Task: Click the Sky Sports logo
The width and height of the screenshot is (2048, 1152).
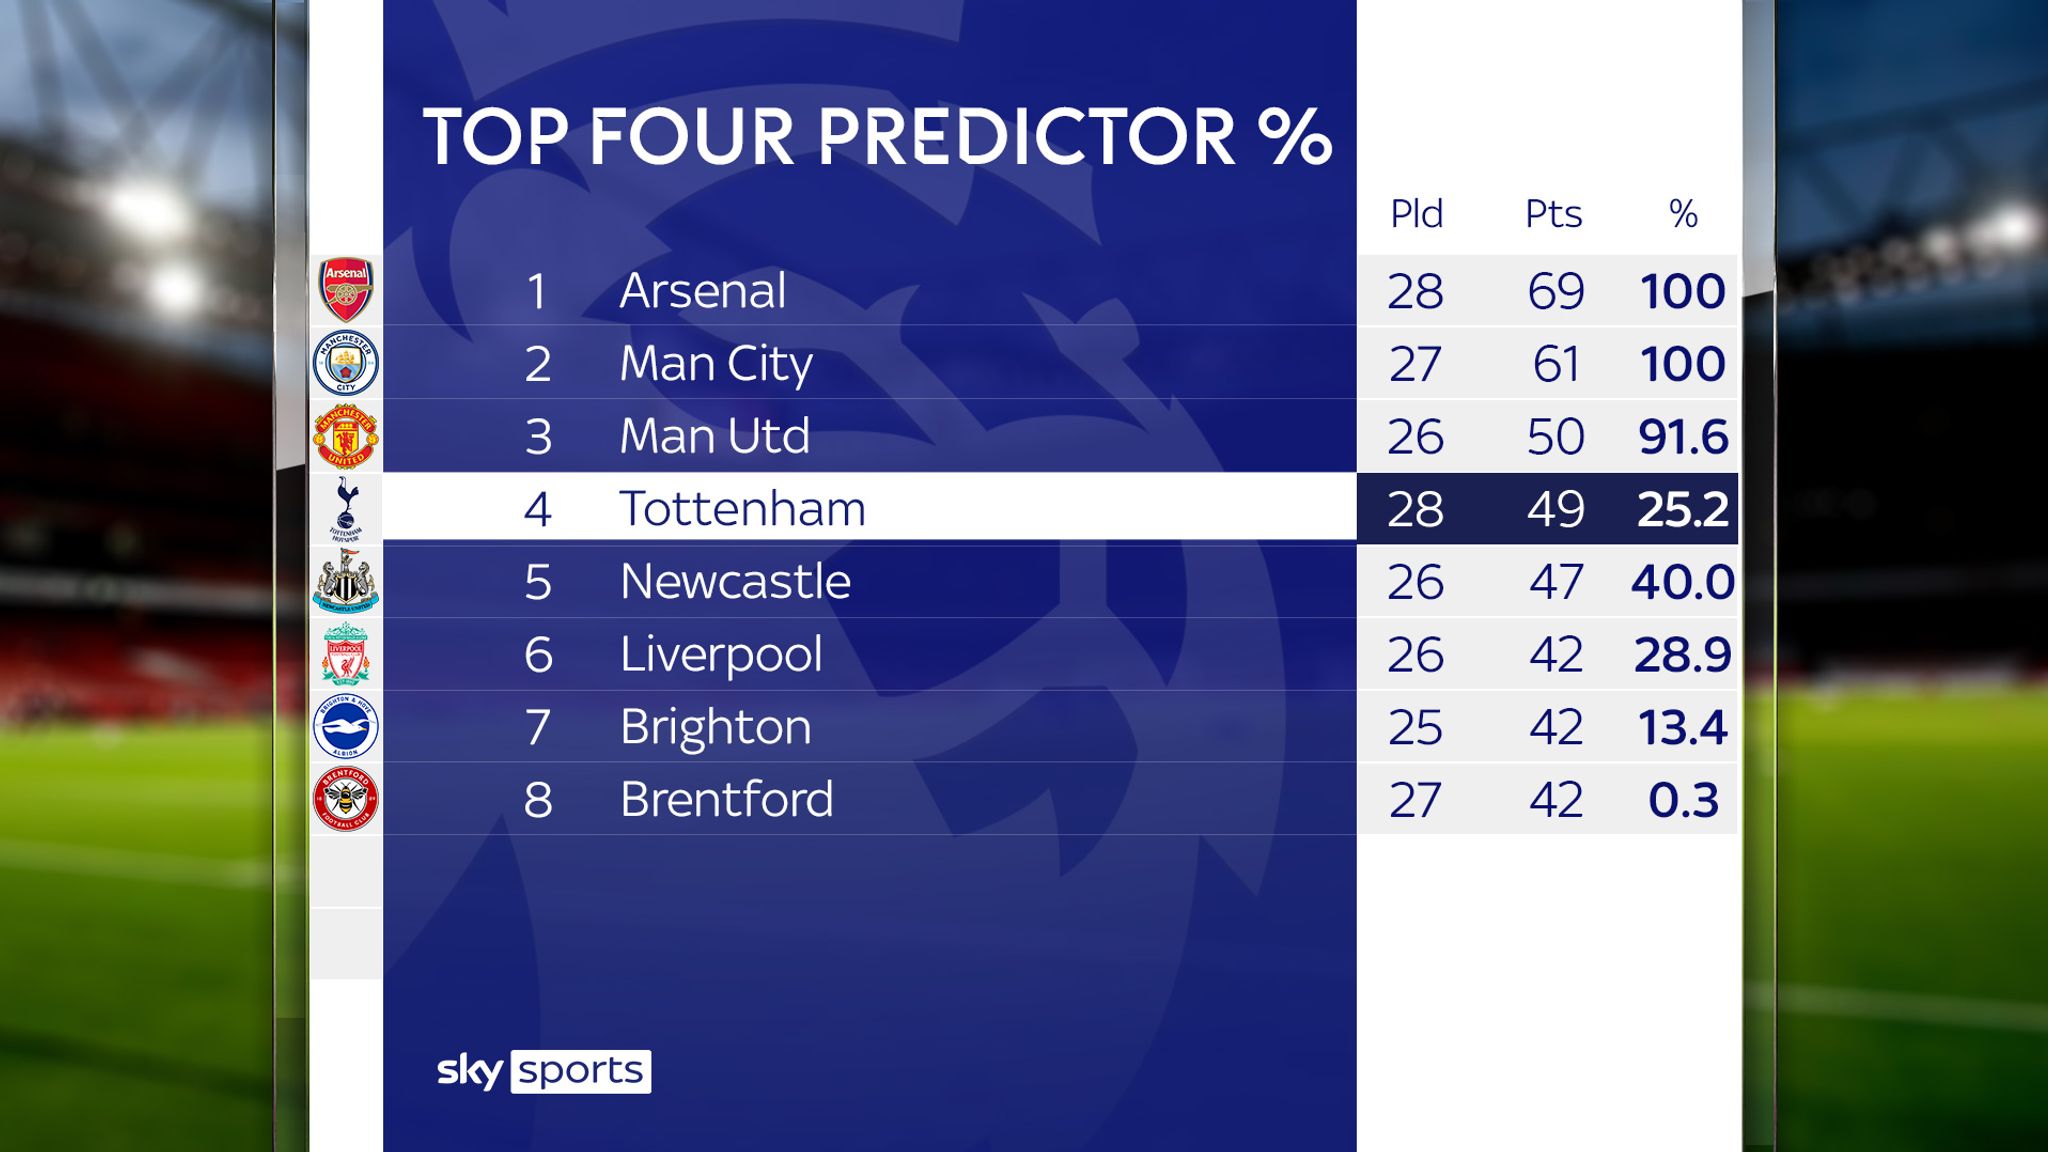Action: tap(544, 1071)
